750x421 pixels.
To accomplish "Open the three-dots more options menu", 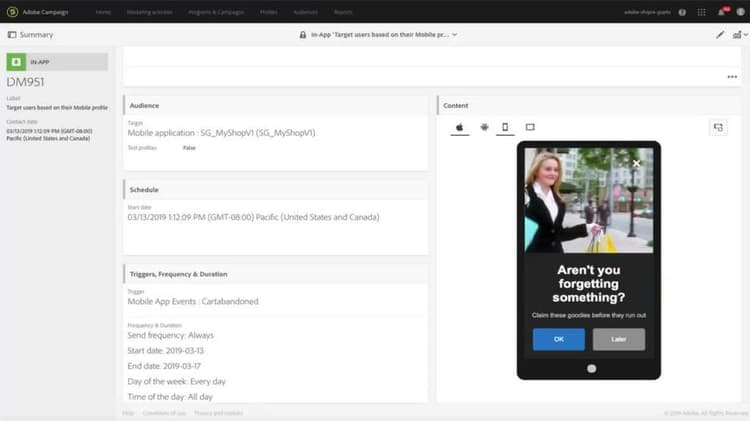I will point(732,77).
